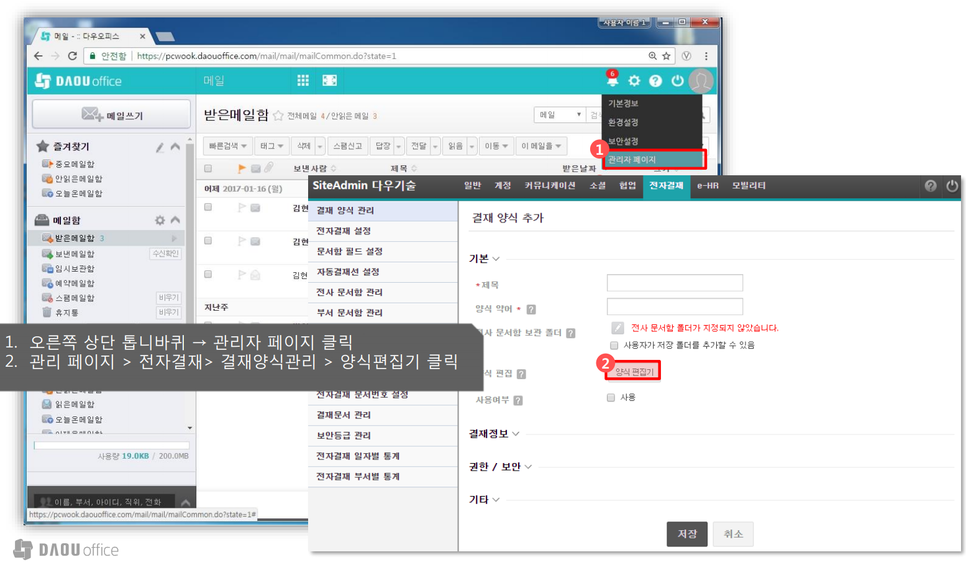
Task: Click the mailbox usage progress bar
Action: click(x=112, y=445)
